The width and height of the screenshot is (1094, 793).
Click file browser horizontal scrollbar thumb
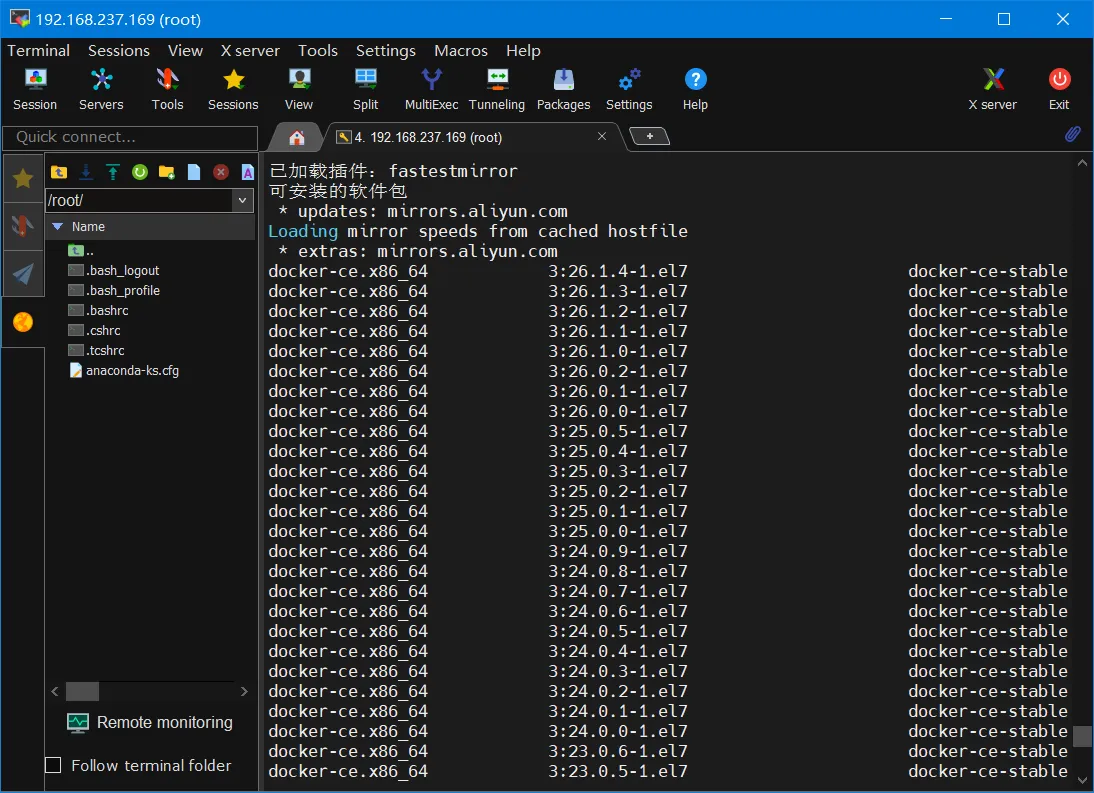[x=82, y=691]
